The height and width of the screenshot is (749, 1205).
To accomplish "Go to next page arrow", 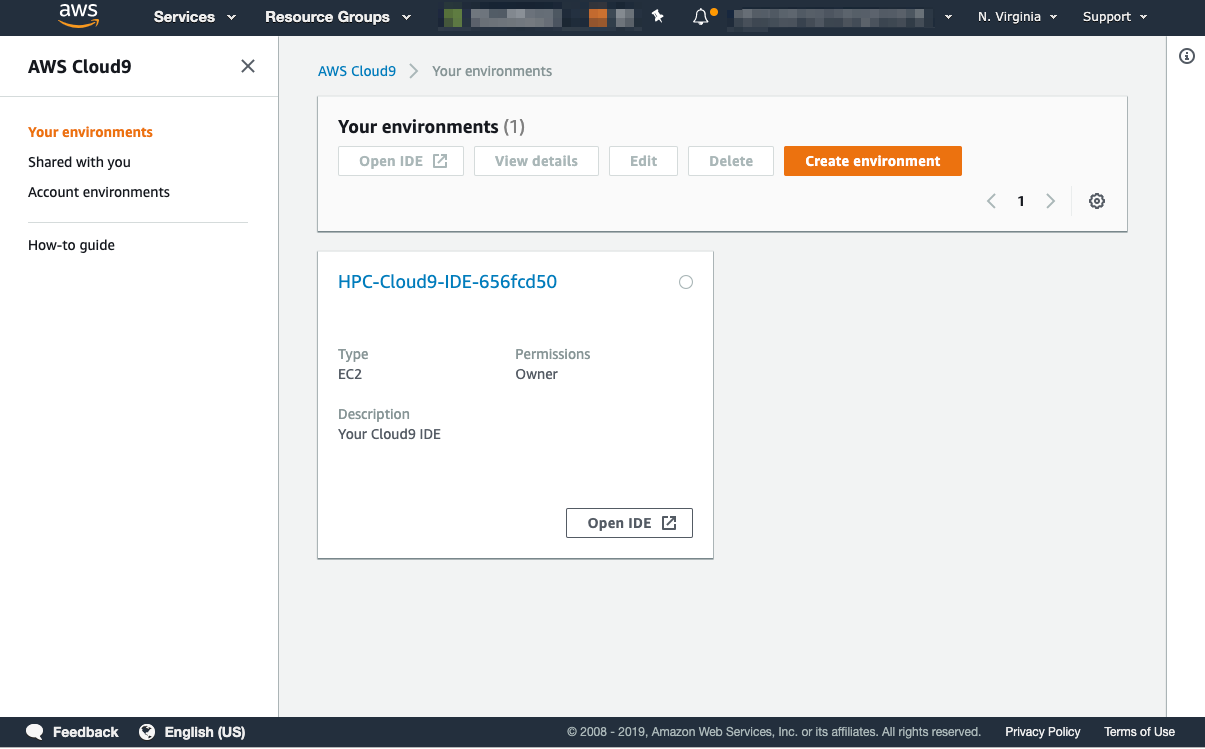I will coord(1050,201).
